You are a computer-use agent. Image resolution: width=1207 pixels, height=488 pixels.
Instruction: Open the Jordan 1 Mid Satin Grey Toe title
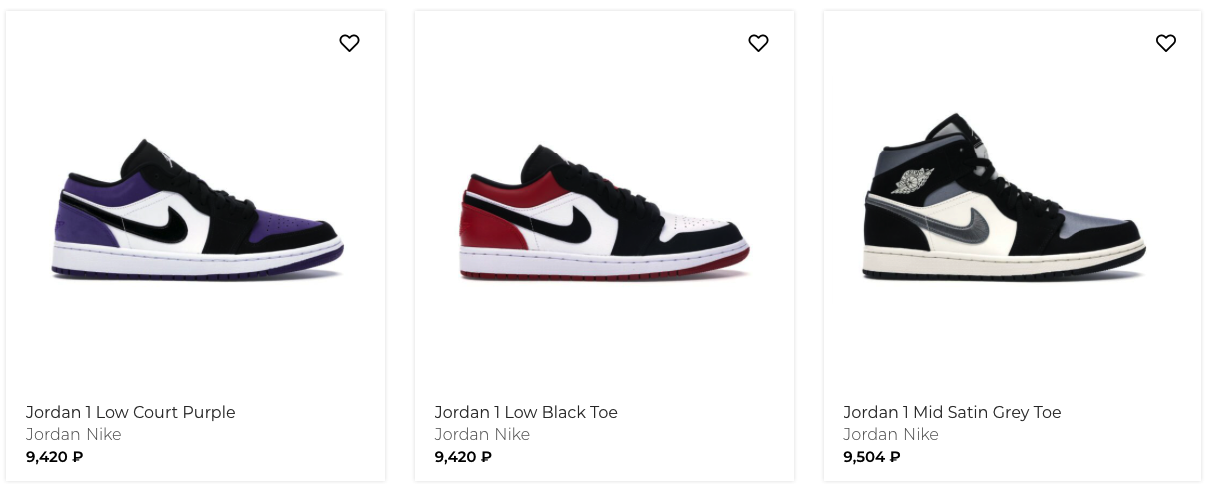(952, 412)
